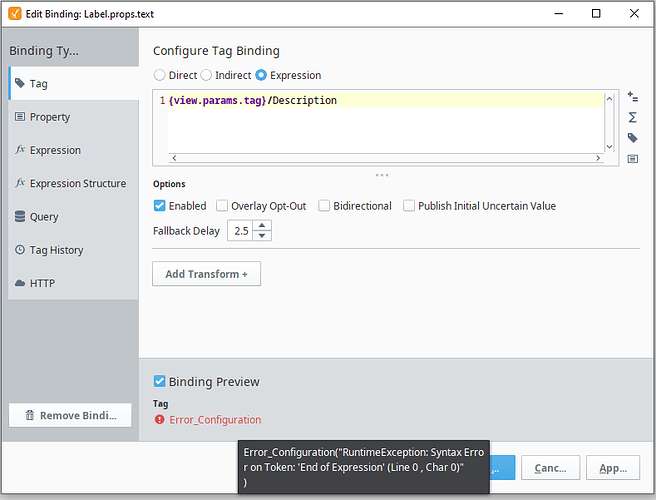Screen dimensions: 656x500
Task: Check the Bidirectional option
Action: (324, 205)
